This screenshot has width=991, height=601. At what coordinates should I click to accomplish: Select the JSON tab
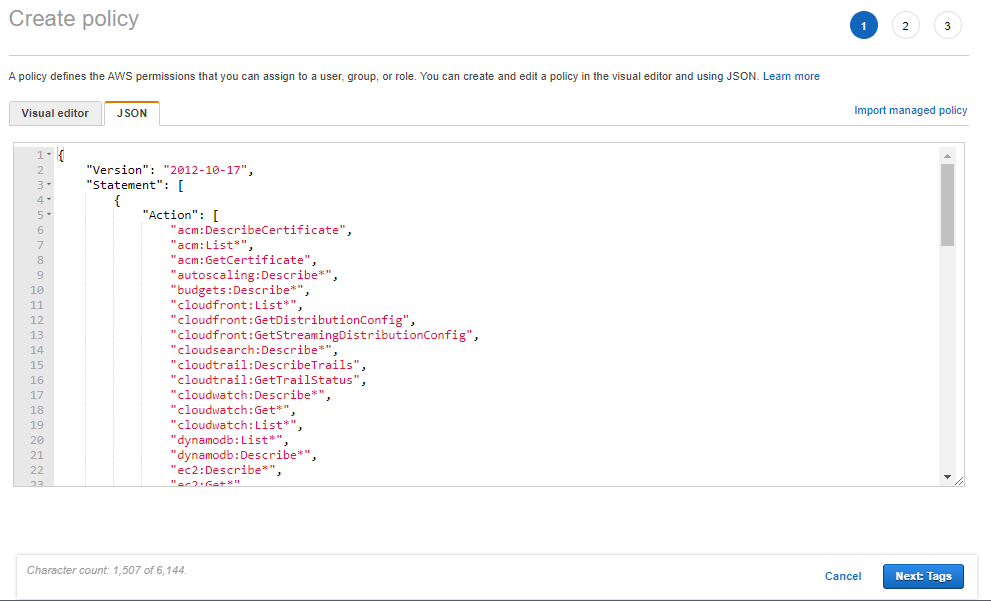pyautogui.click(x=131, y=113)
